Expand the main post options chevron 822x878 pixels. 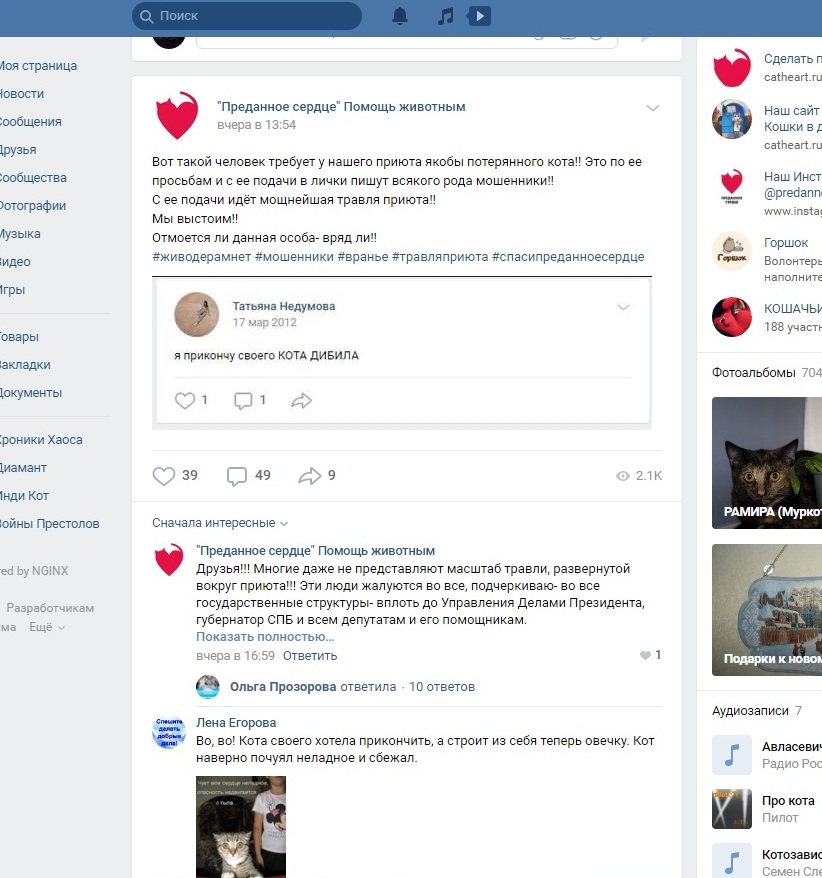(x=652, y=108)
